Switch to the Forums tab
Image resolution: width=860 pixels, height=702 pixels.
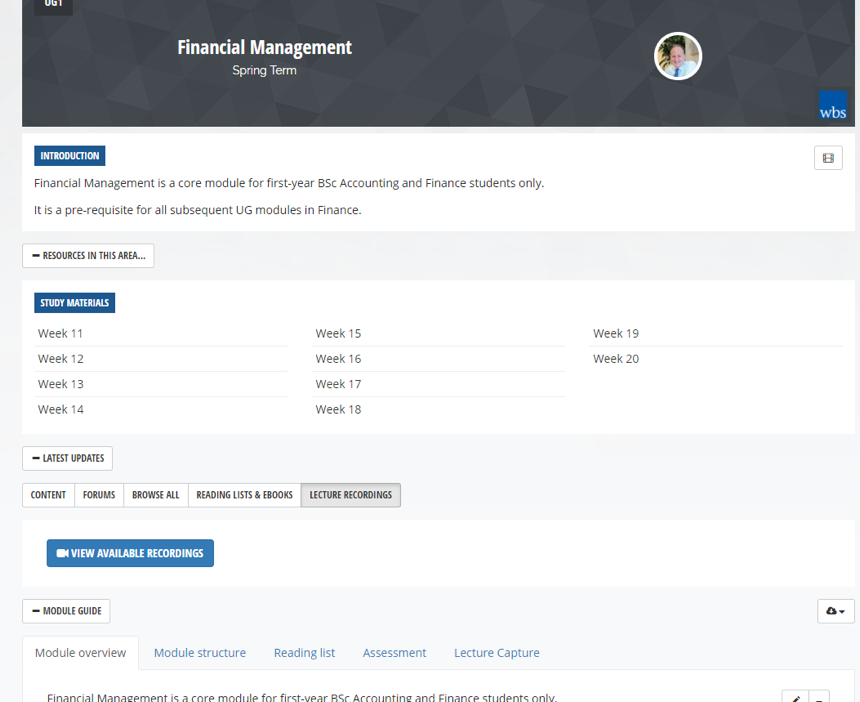click(99, 495)
